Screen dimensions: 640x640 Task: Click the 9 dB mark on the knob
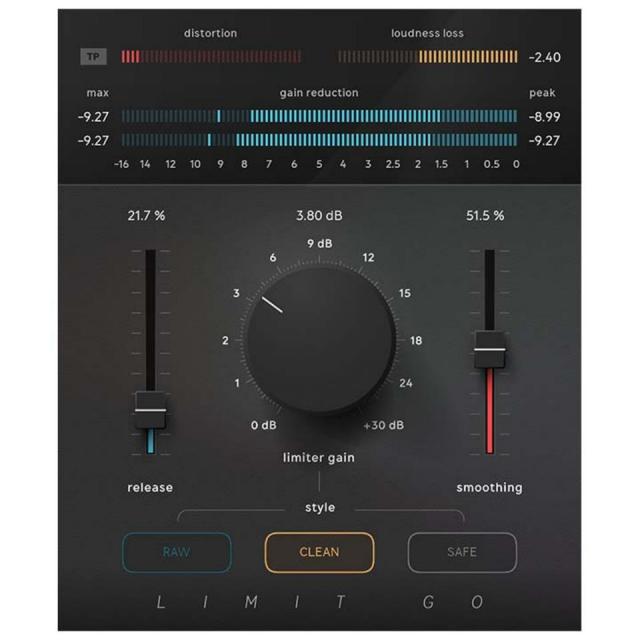pyautogui.click(x=320, y=244)
